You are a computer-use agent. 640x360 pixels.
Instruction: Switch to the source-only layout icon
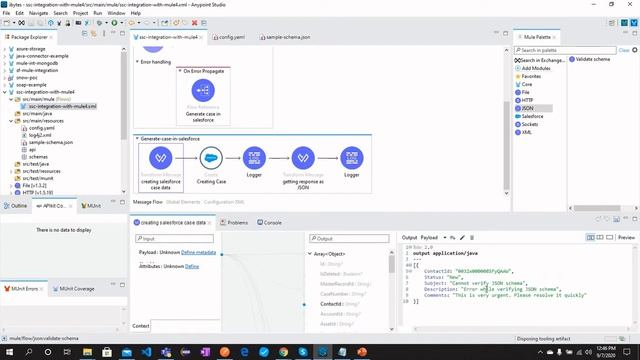(x=609, y=237)
